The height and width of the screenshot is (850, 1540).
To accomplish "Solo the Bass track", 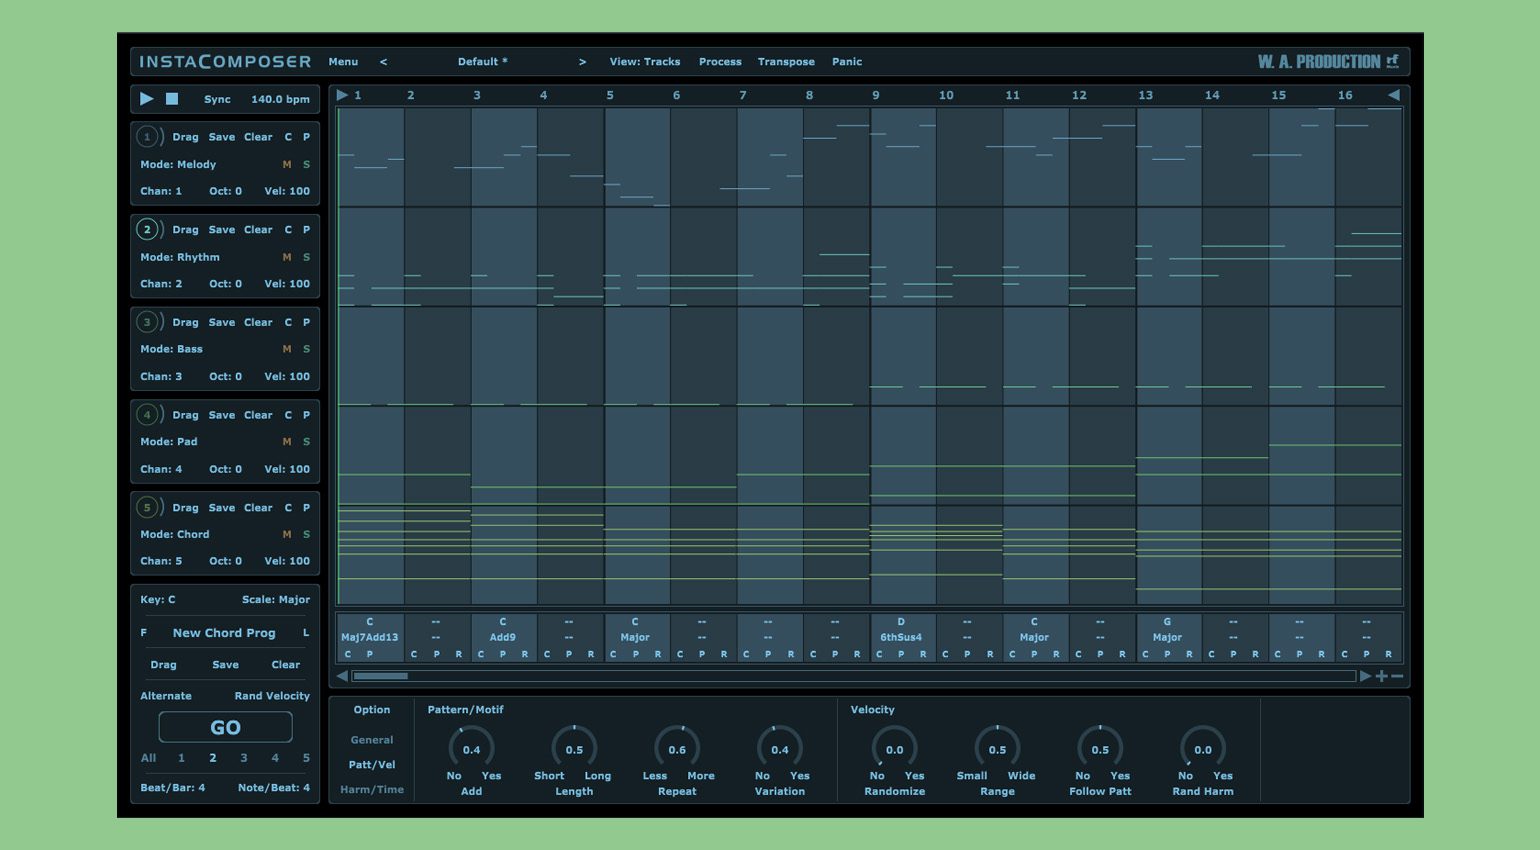I will pos(306,350).
